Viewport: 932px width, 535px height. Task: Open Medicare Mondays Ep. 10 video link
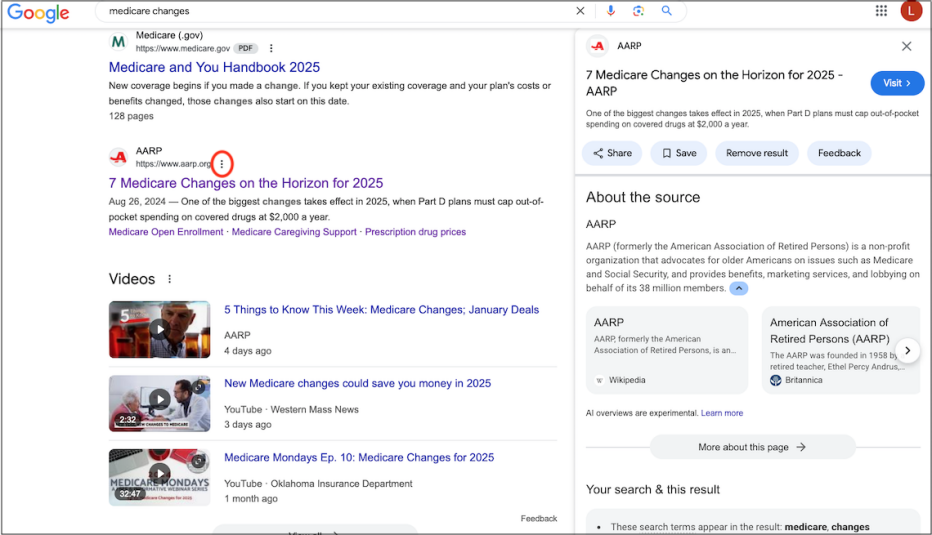pos(359,457)
